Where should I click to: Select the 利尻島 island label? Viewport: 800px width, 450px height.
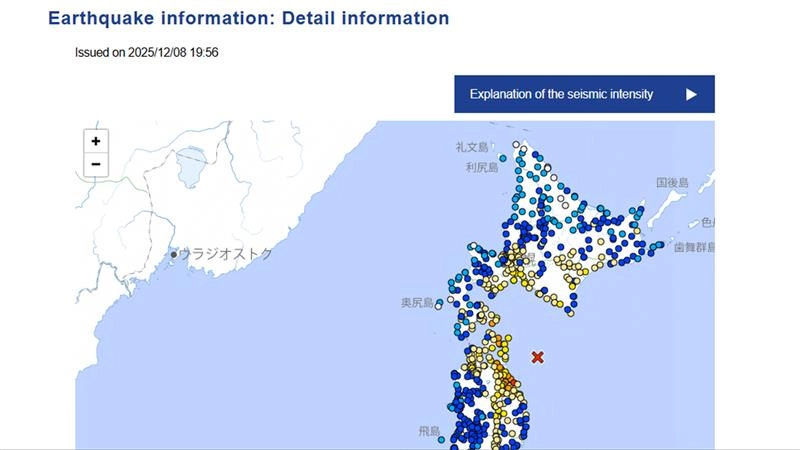482,168
